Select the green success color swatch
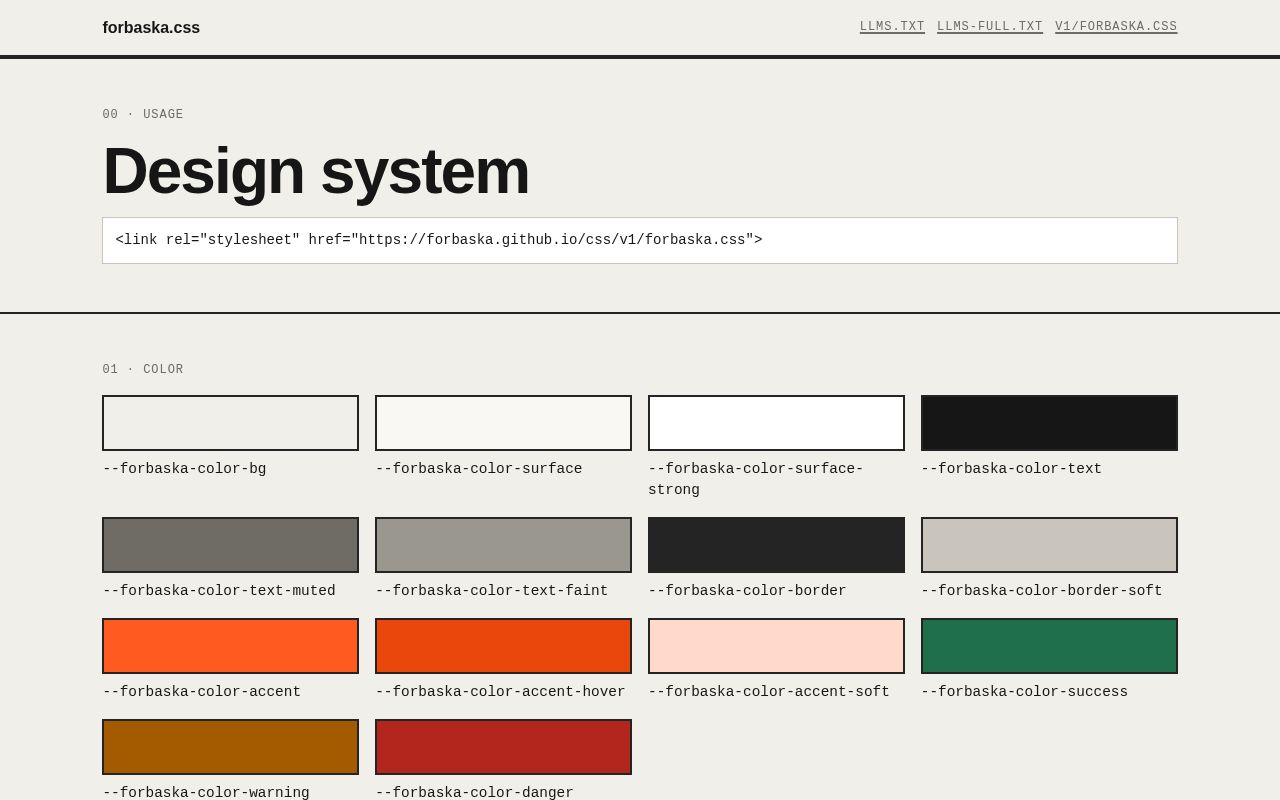This screenshot has height=800, width=1280. pyautogui.click(x=1049, y=646)
